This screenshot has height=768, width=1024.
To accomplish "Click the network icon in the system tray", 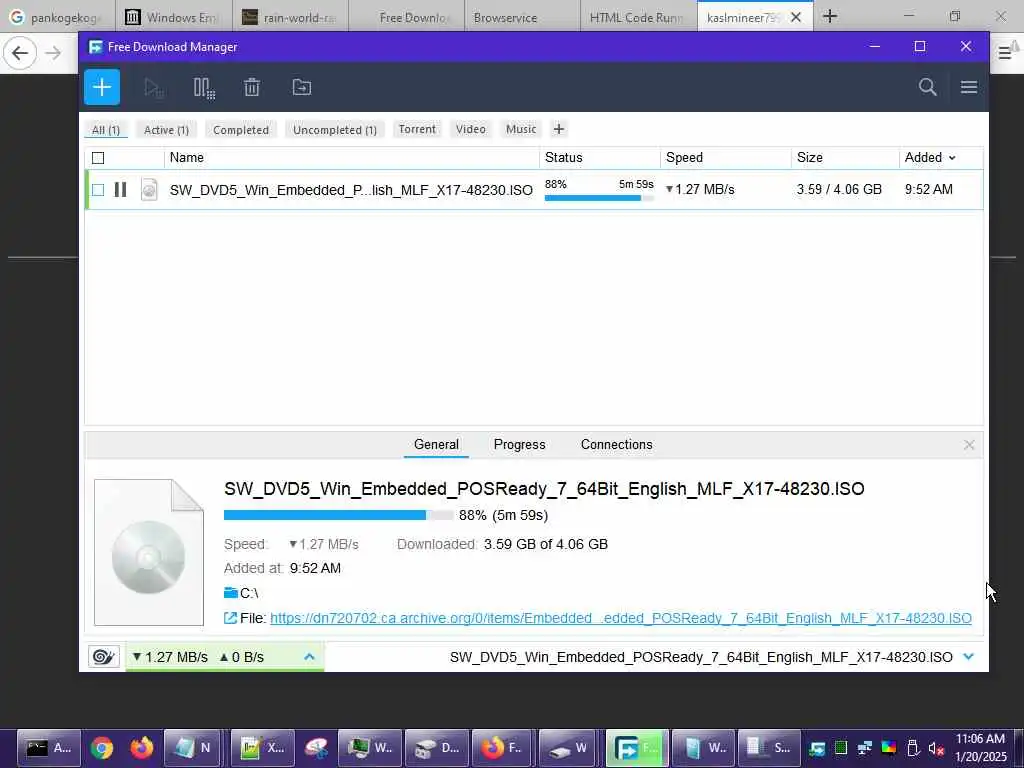I will point(865,748).
